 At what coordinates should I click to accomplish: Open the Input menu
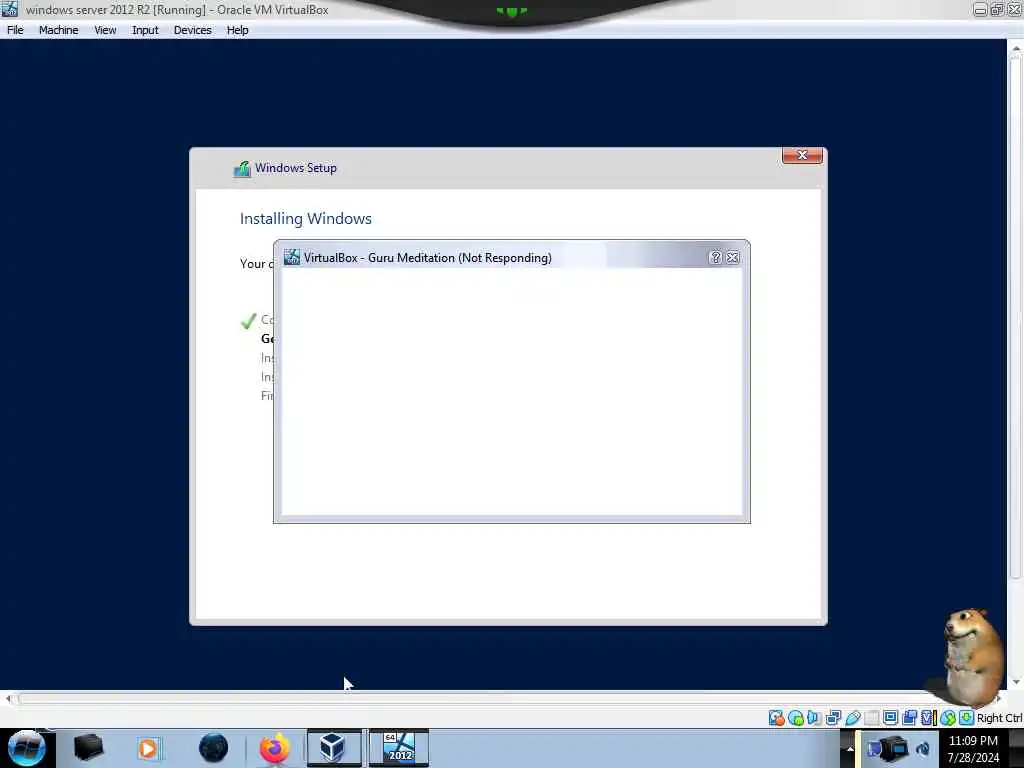(145, 30)
